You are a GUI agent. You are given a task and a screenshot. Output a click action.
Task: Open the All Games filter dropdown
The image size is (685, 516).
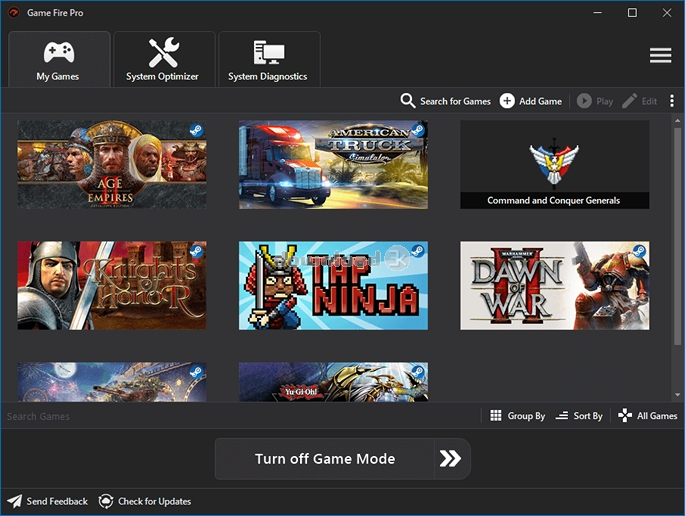[x=647, y=416]
